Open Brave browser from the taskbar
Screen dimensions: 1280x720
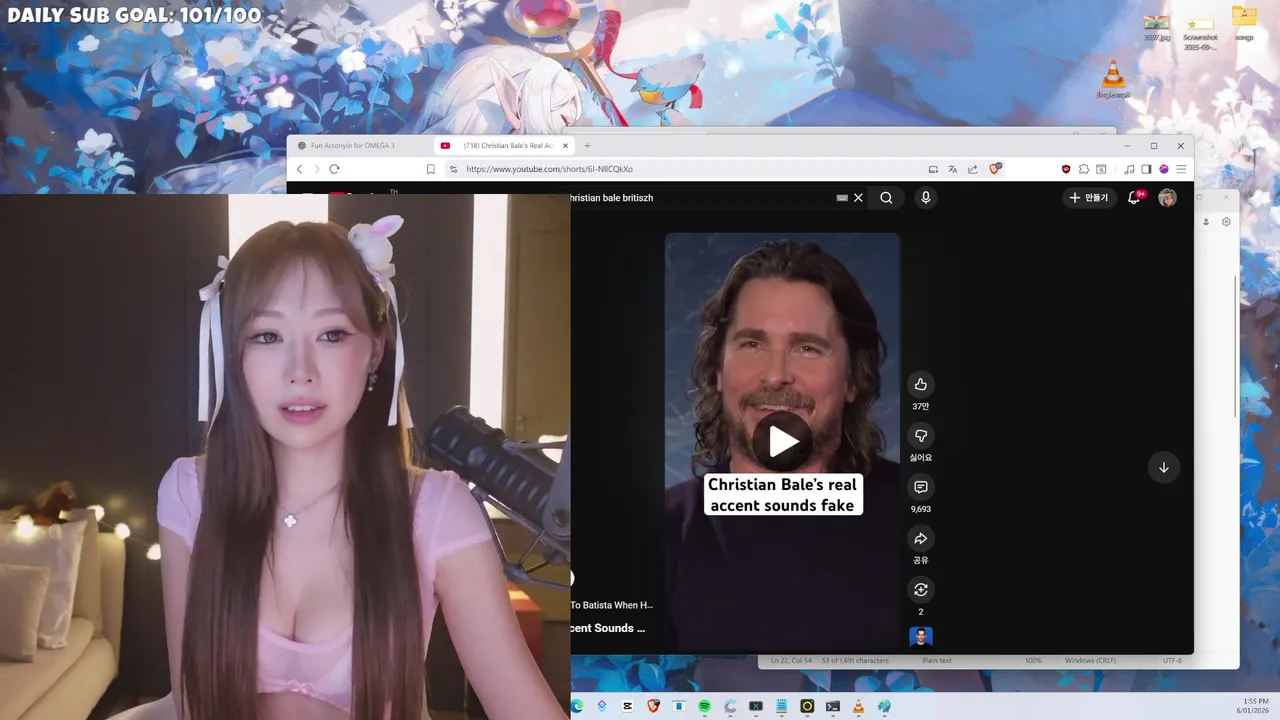click(x=653, y=706)
